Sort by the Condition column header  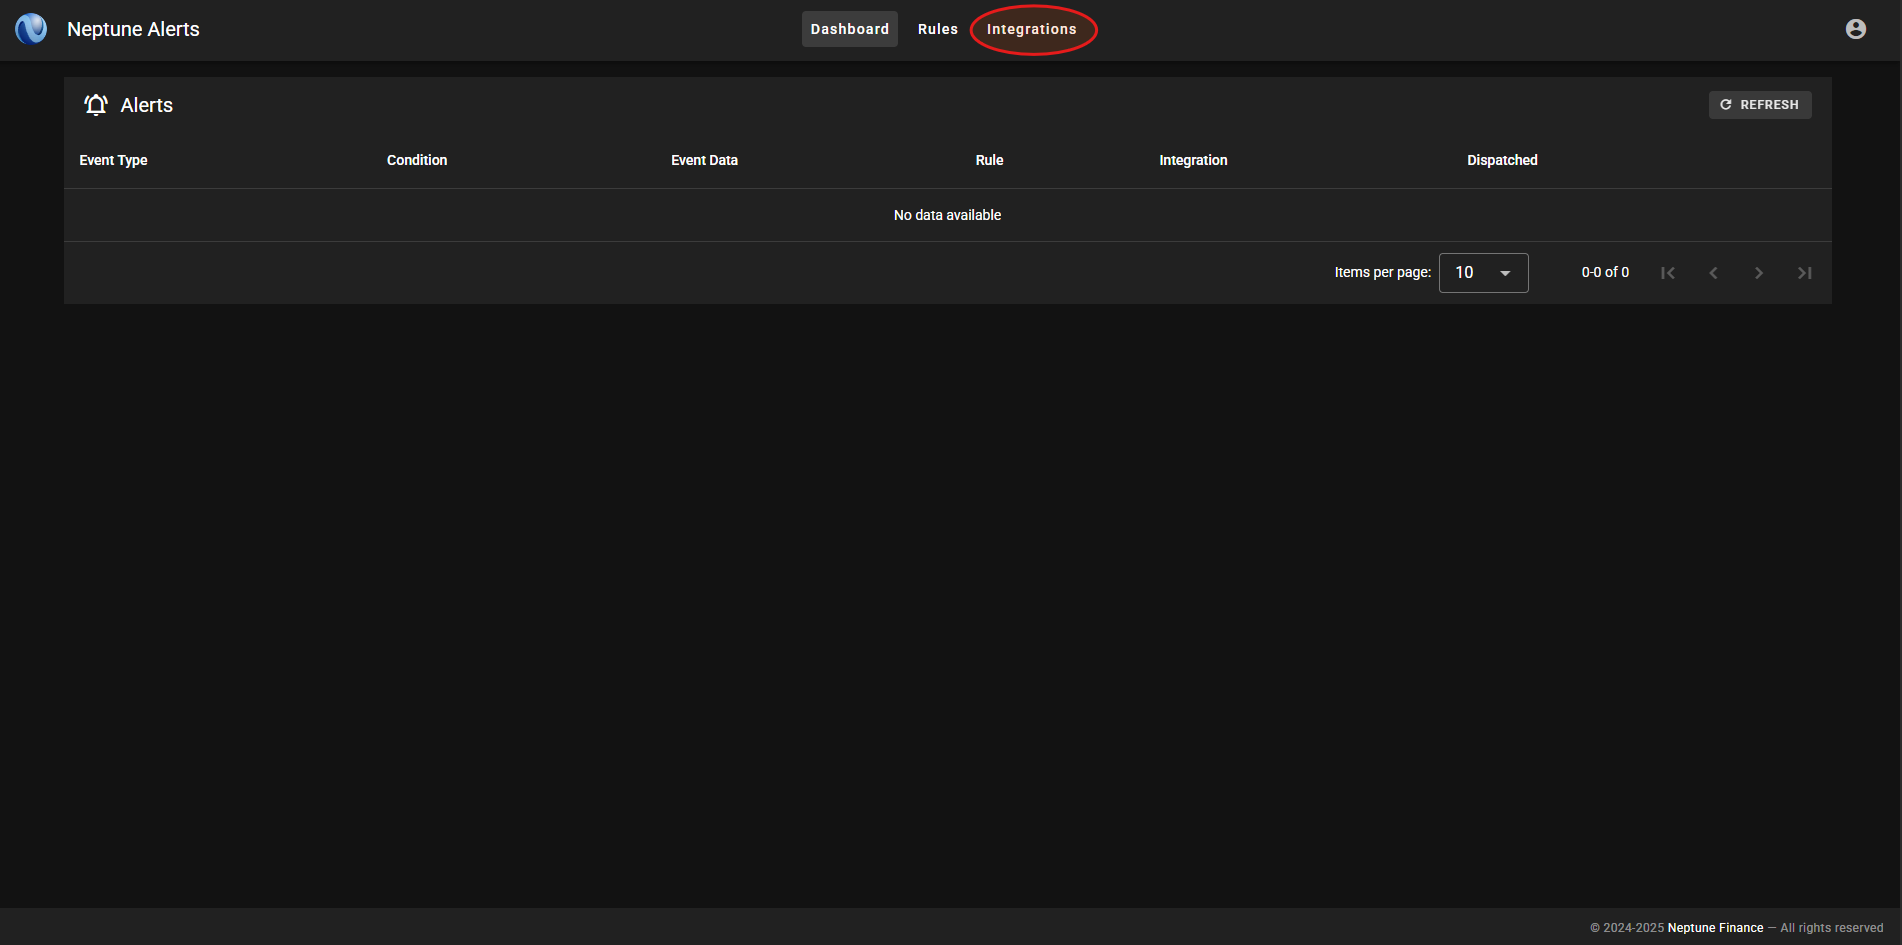pos(417,160)
